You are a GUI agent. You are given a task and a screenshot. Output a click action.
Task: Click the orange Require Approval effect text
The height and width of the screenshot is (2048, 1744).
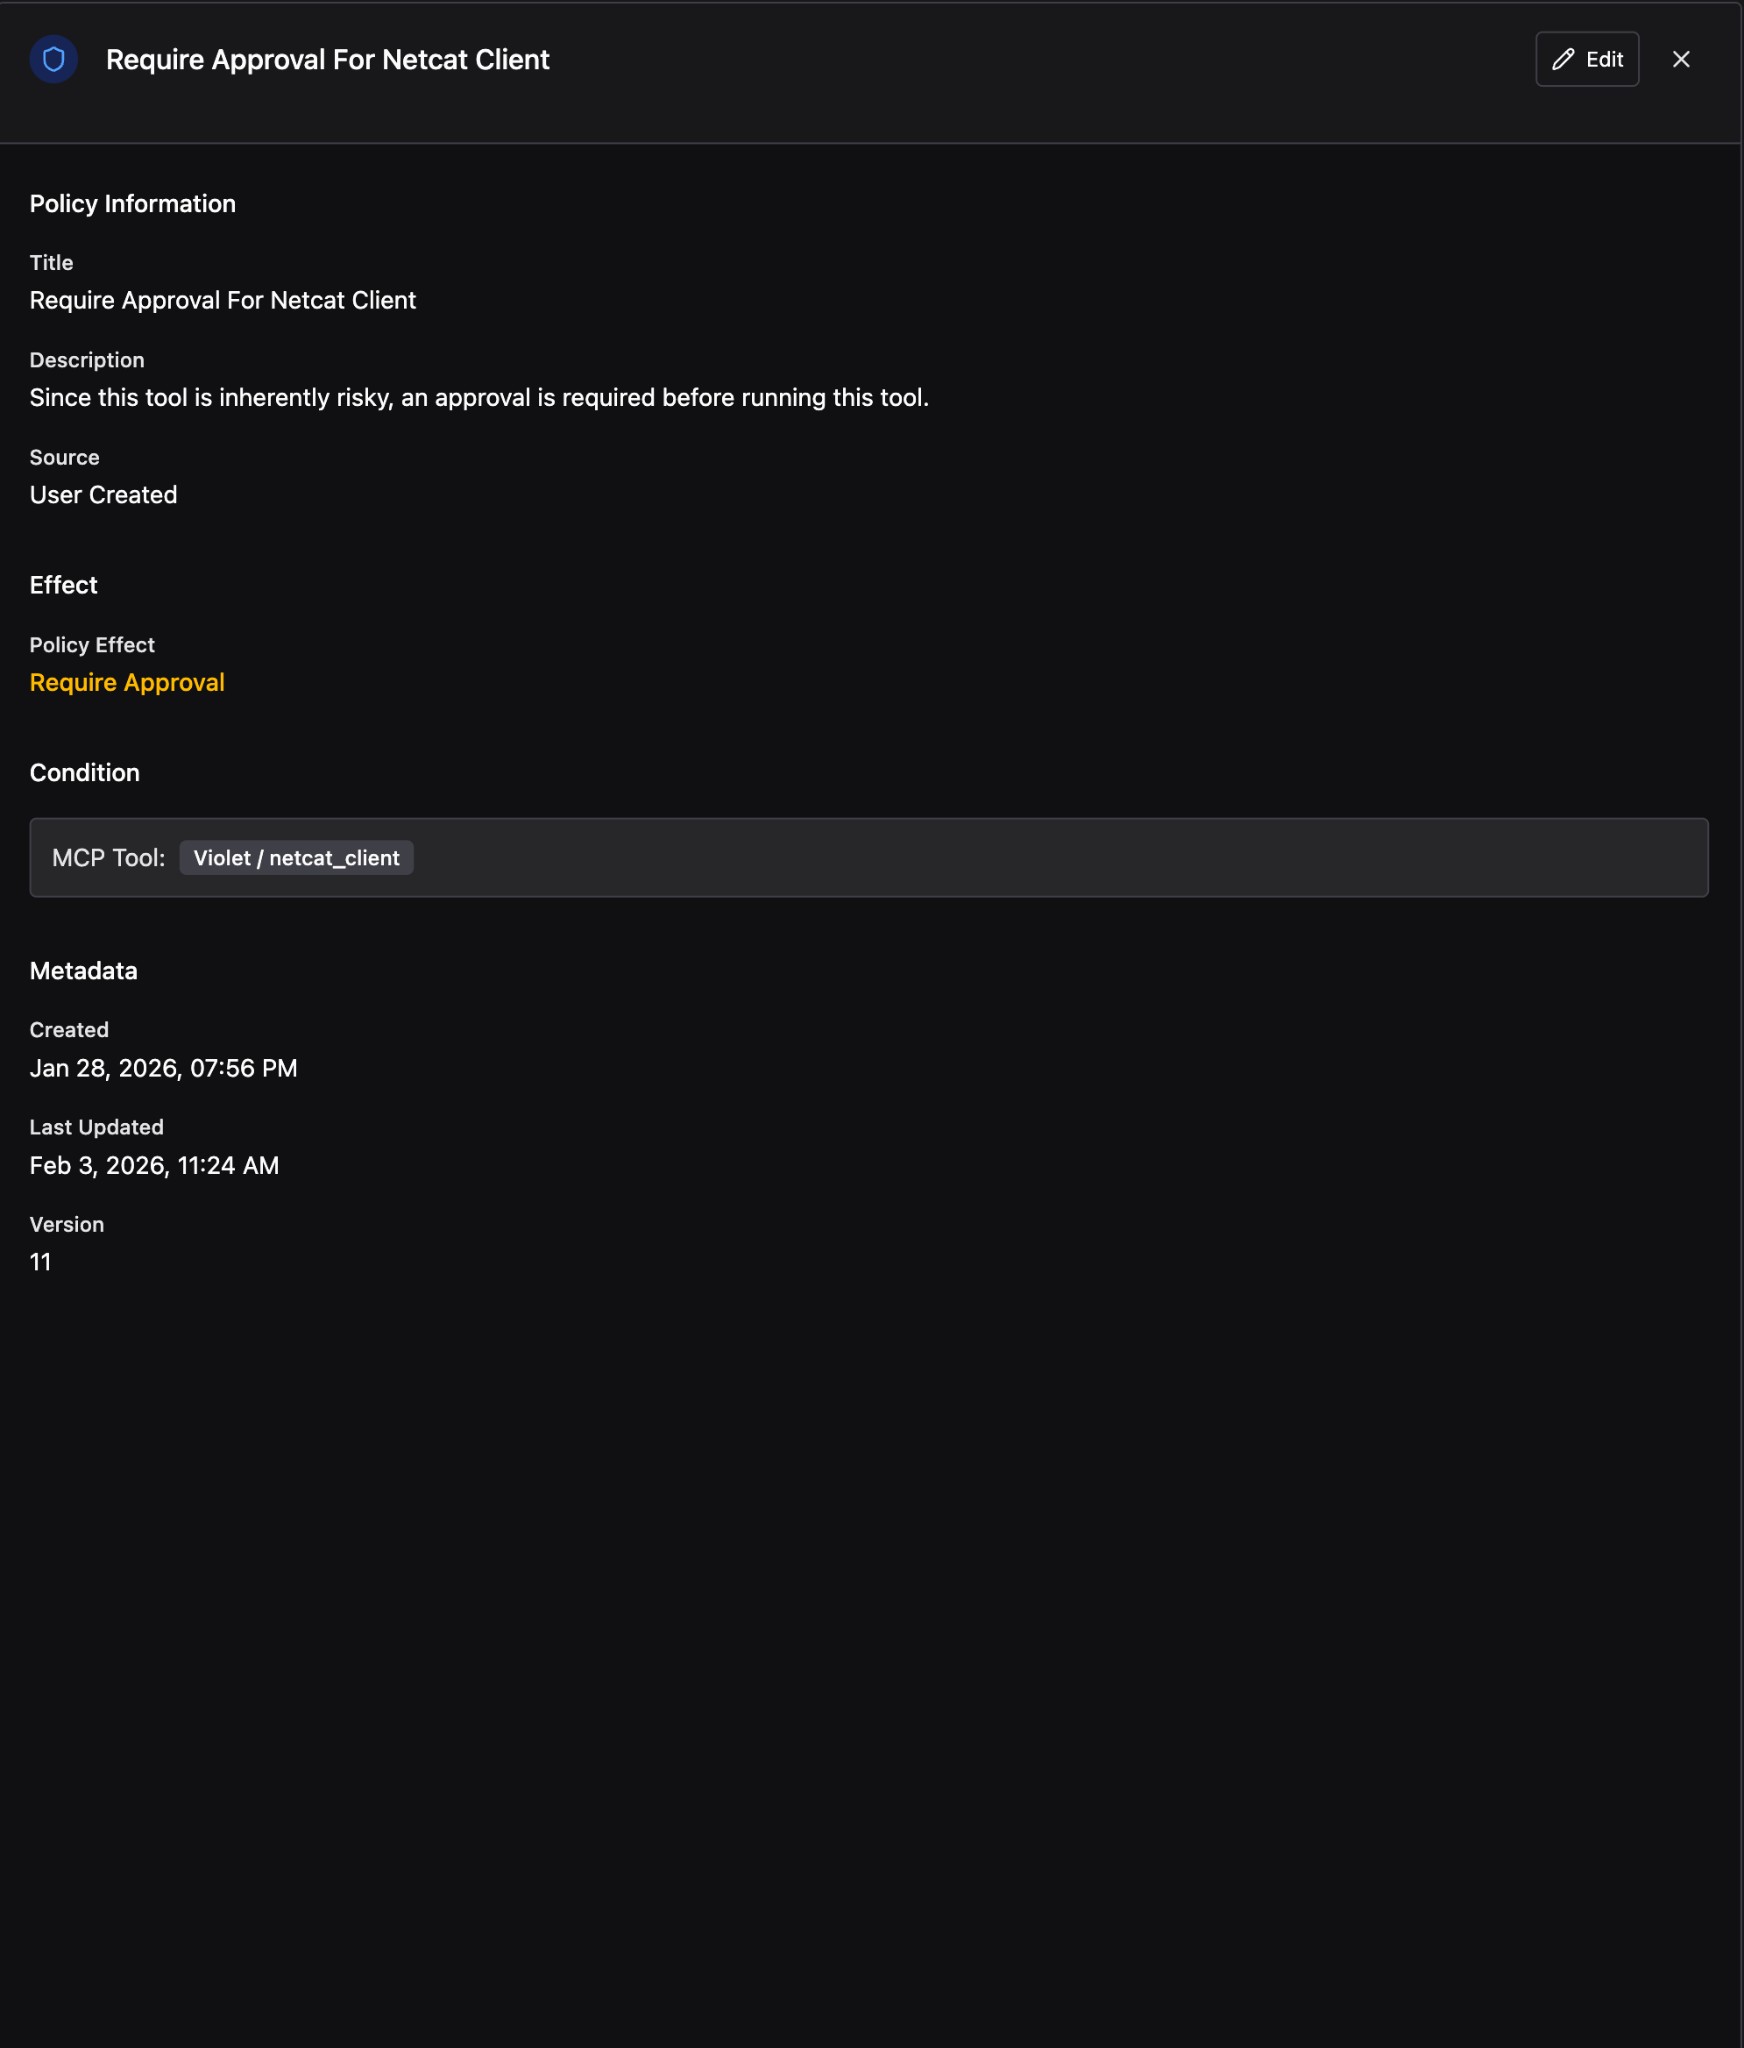127,683
